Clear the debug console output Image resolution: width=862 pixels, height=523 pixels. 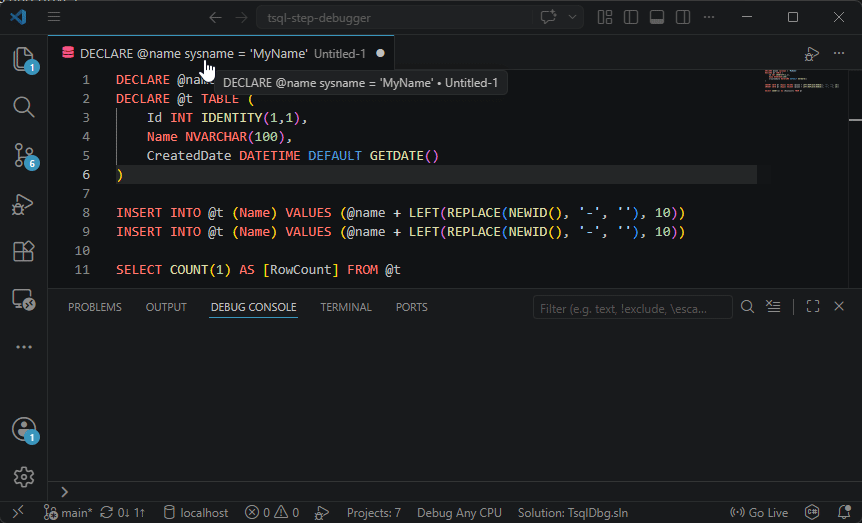[x=773, y=306]
